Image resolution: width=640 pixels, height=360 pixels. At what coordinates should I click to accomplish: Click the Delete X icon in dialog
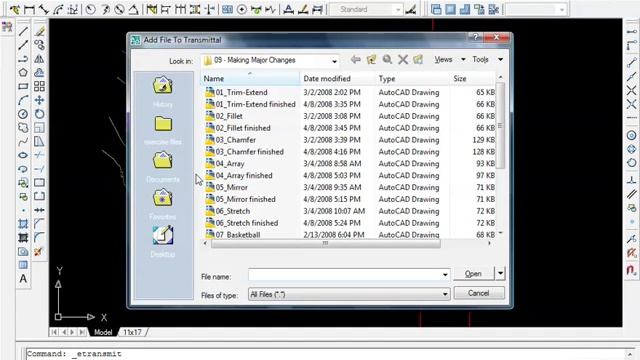coord(403,60)
